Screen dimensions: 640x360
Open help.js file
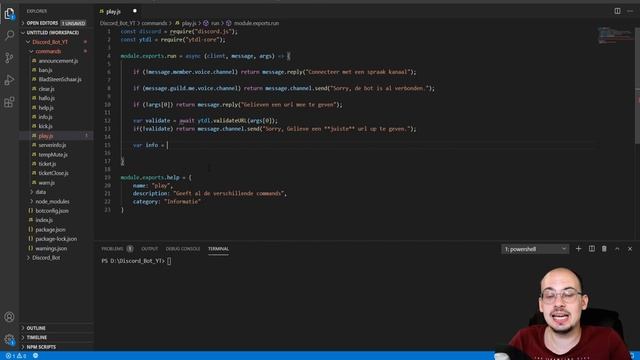(x=46, y=108)
